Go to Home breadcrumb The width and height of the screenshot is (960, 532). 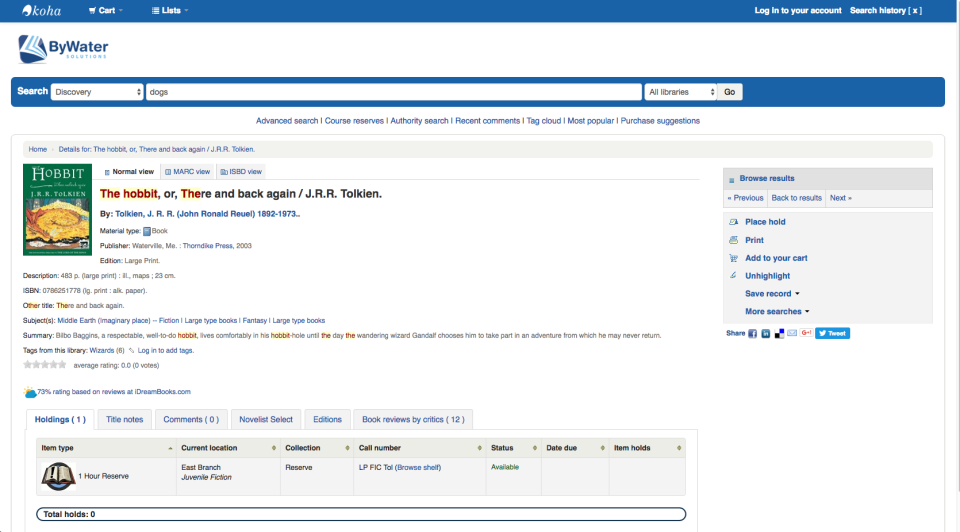click(x=37, y=149)
